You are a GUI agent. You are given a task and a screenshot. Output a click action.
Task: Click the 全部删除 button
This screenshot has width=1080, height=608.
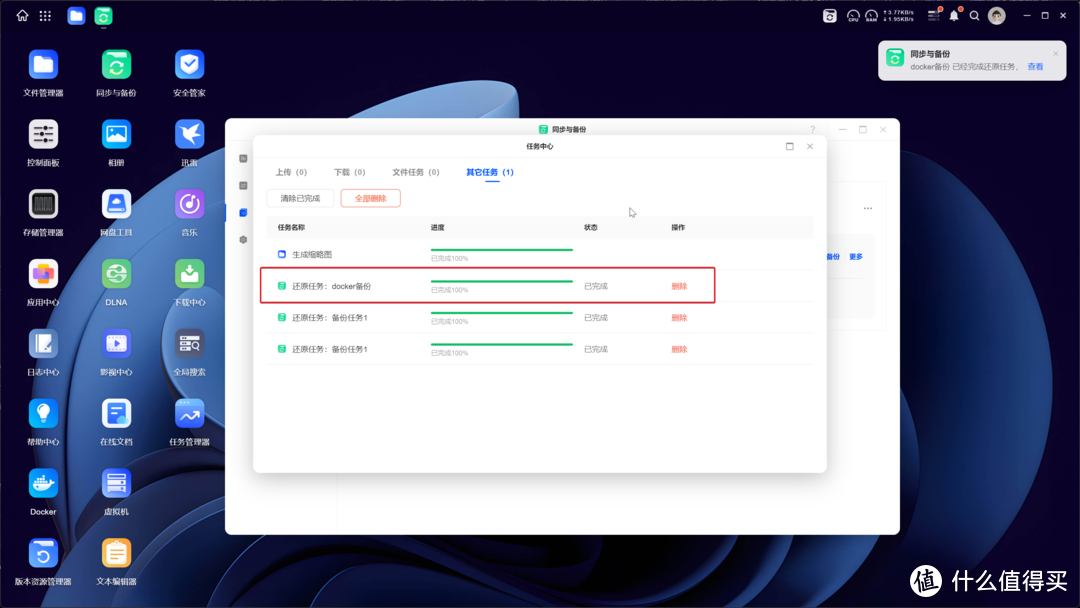coord(371,198)
